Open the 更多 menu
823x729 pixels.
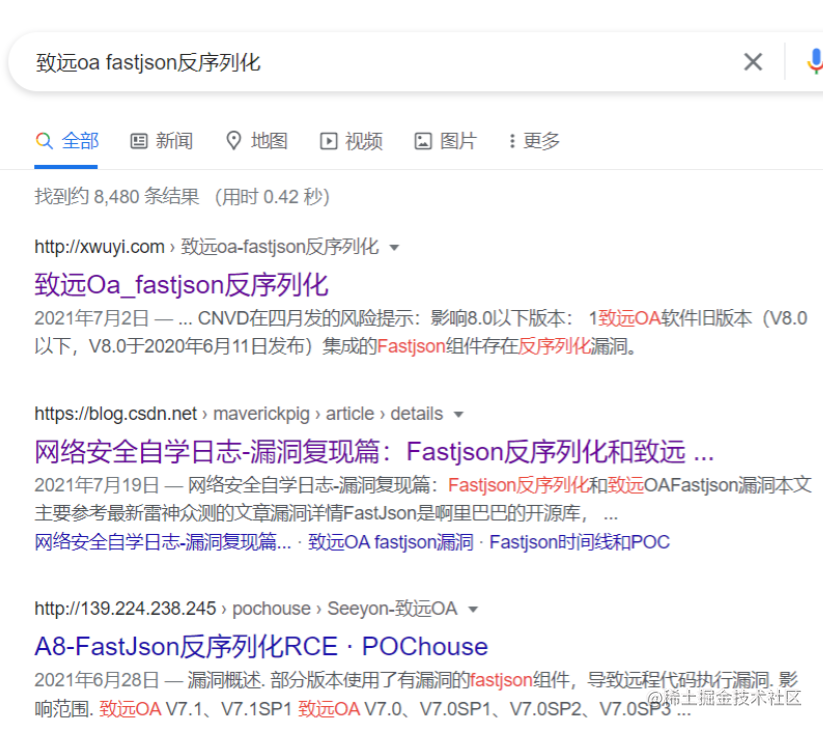(534, 141)
